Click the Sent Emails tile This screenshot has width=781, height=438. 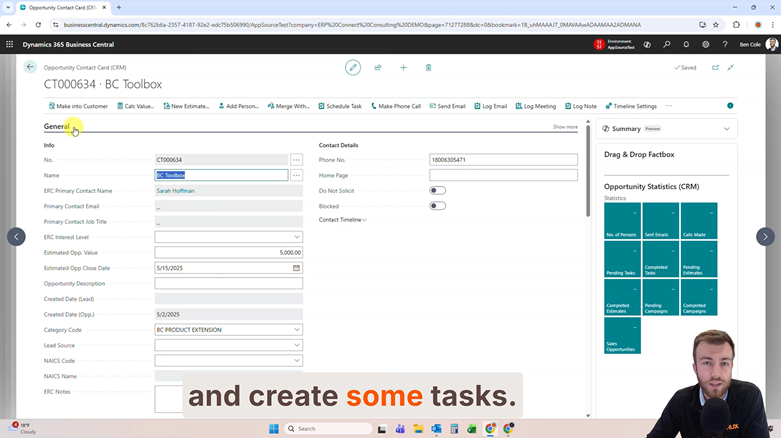coord(660,221)
